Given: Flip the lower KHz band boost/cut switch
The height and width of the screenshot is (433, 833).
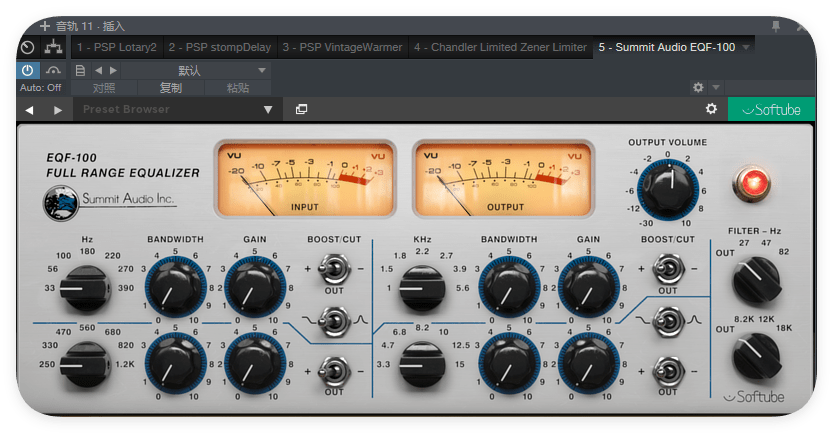Looking at the screenshot, I should [668, 371].
